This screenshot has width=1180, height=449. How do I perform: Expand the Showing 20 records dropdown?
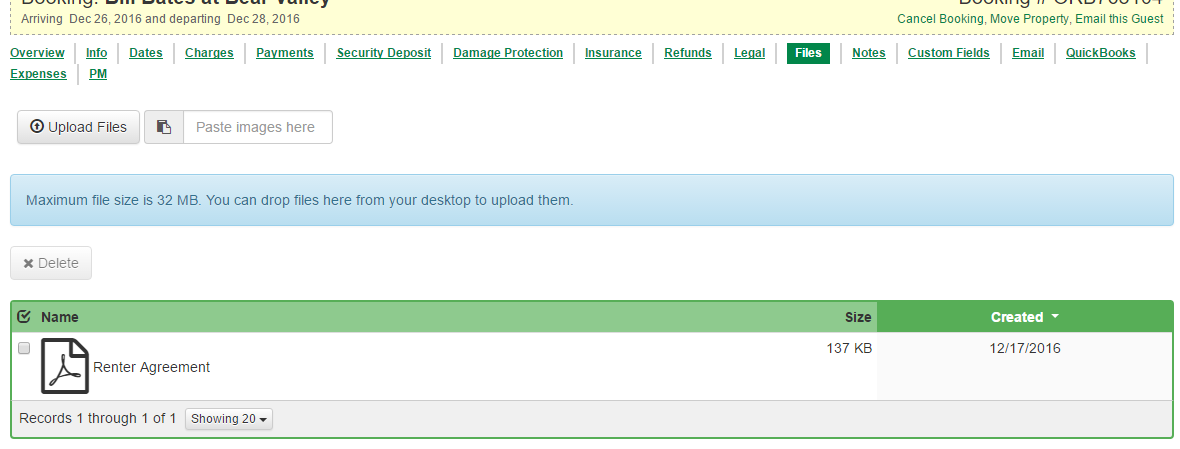pyautogui.click(x=229, y=419)
